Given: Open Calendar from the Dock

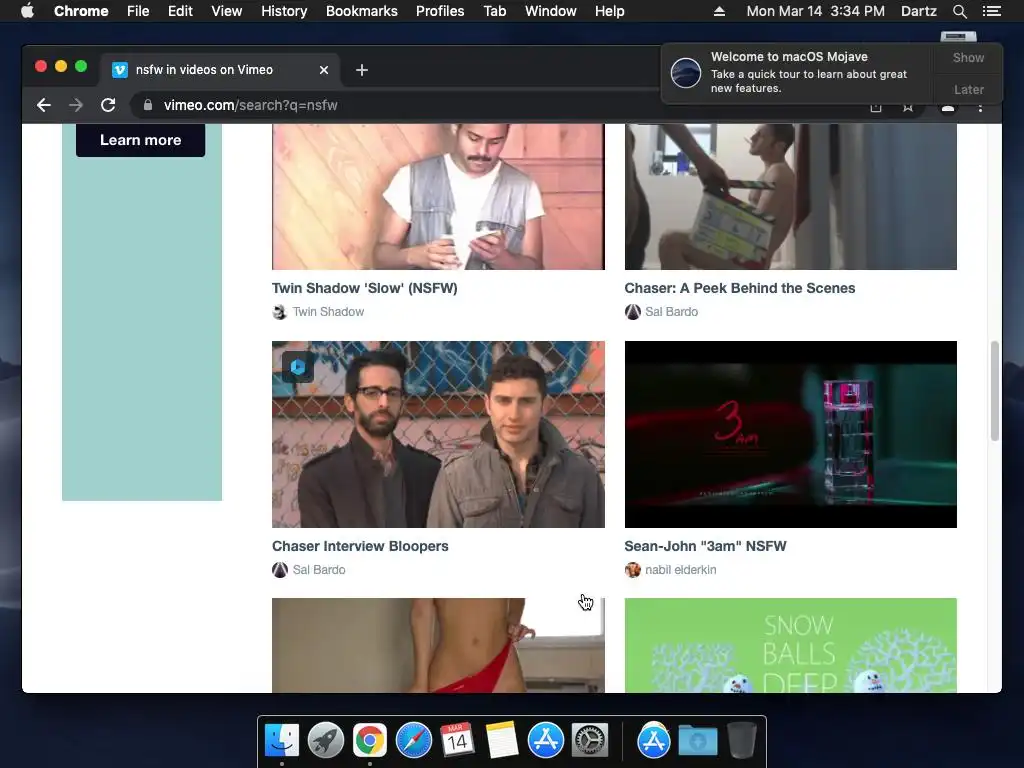Looking at the screenshot, I should [457, 740].
